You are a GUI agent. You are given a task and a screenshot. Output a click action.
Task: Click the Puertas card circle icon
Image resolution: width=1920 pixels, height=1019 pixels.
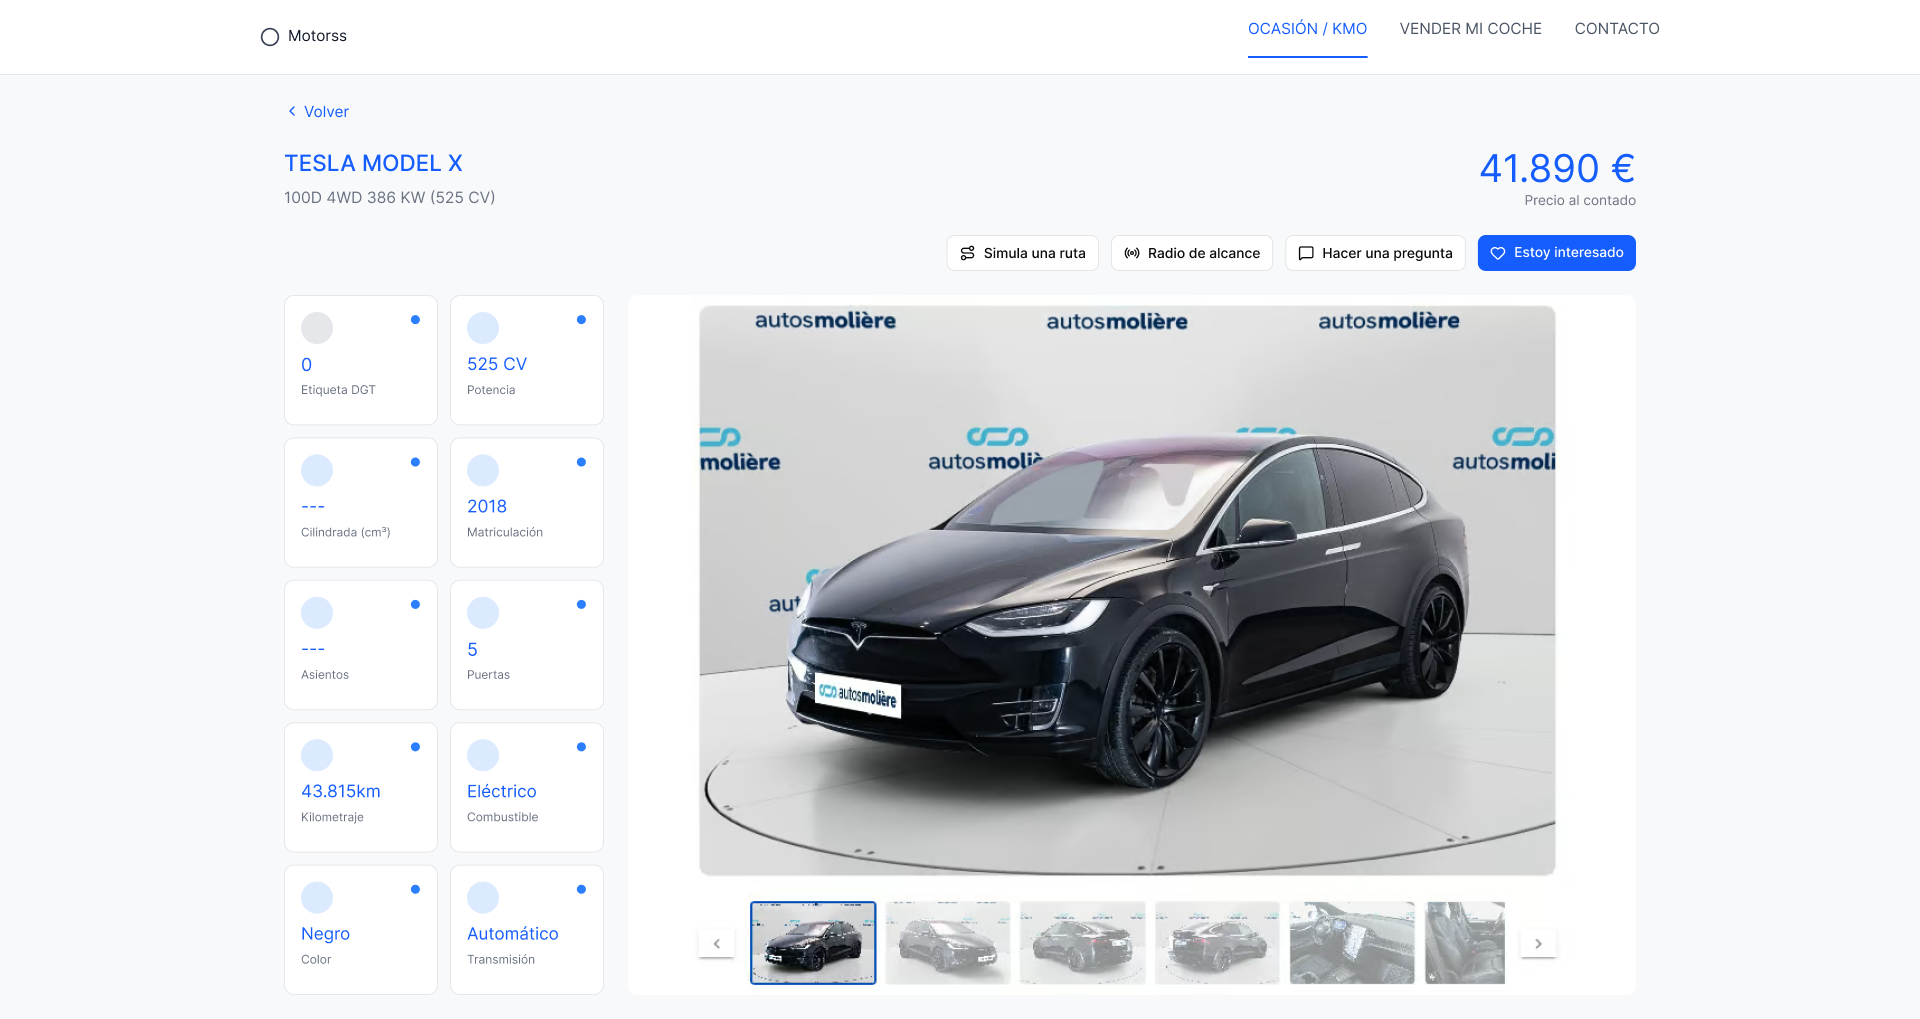[483, 613]
